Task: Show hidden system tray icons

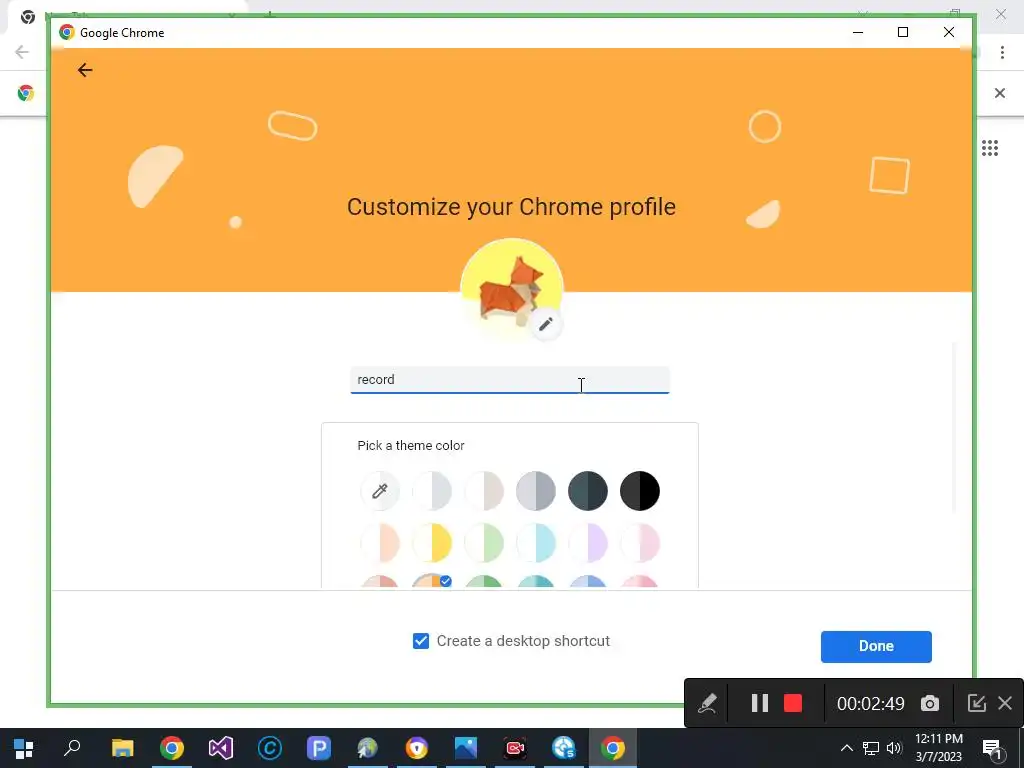Action: click(846, 748)
